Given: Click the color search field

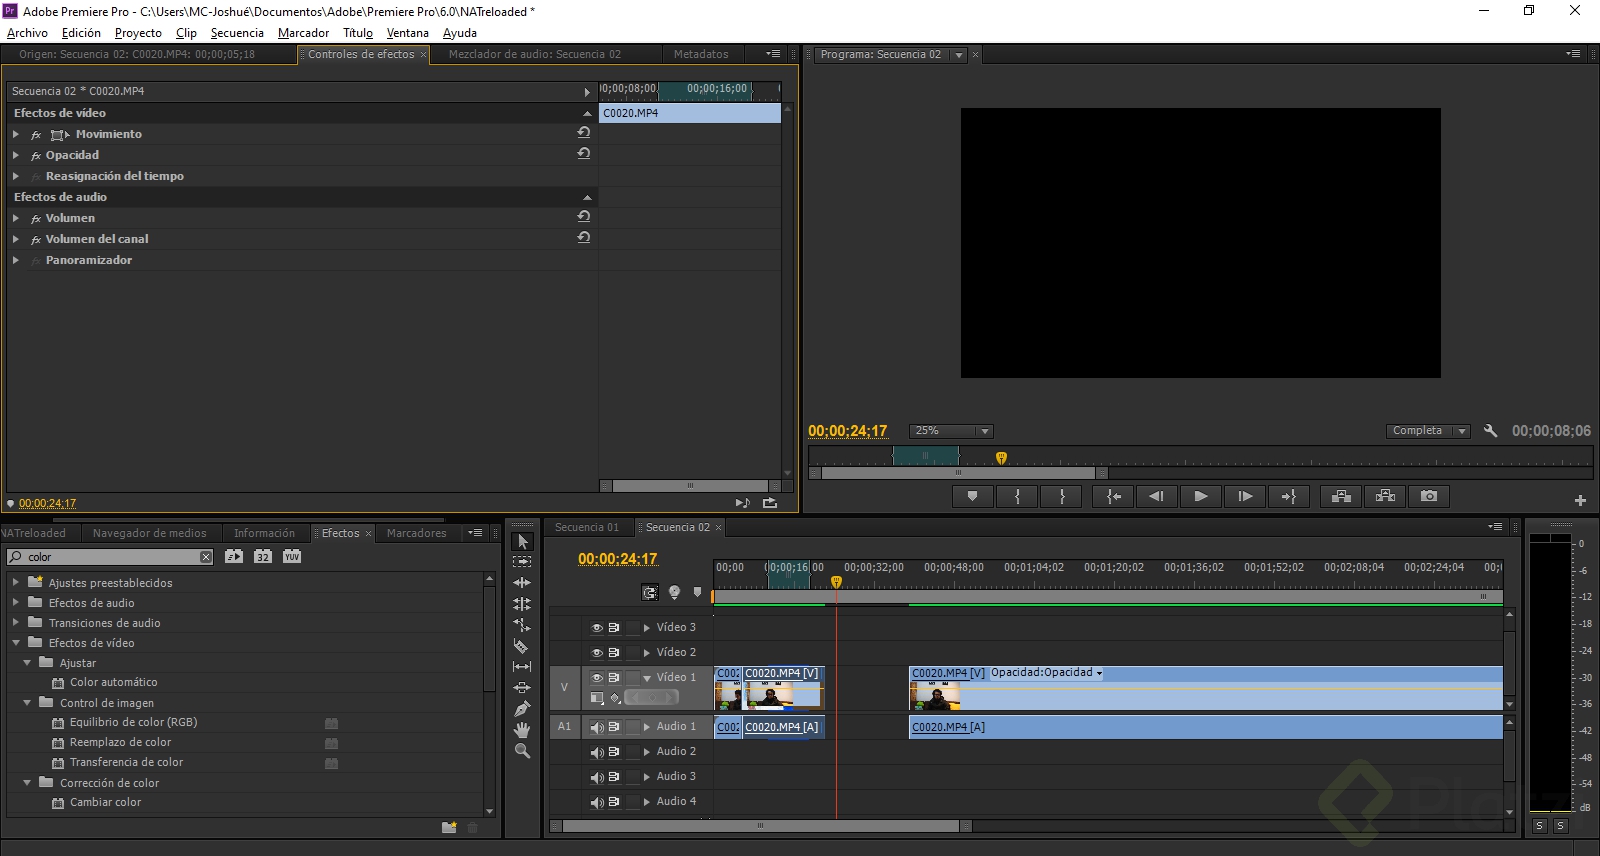Looking at the screenshot, I should [x=110, y=557].
